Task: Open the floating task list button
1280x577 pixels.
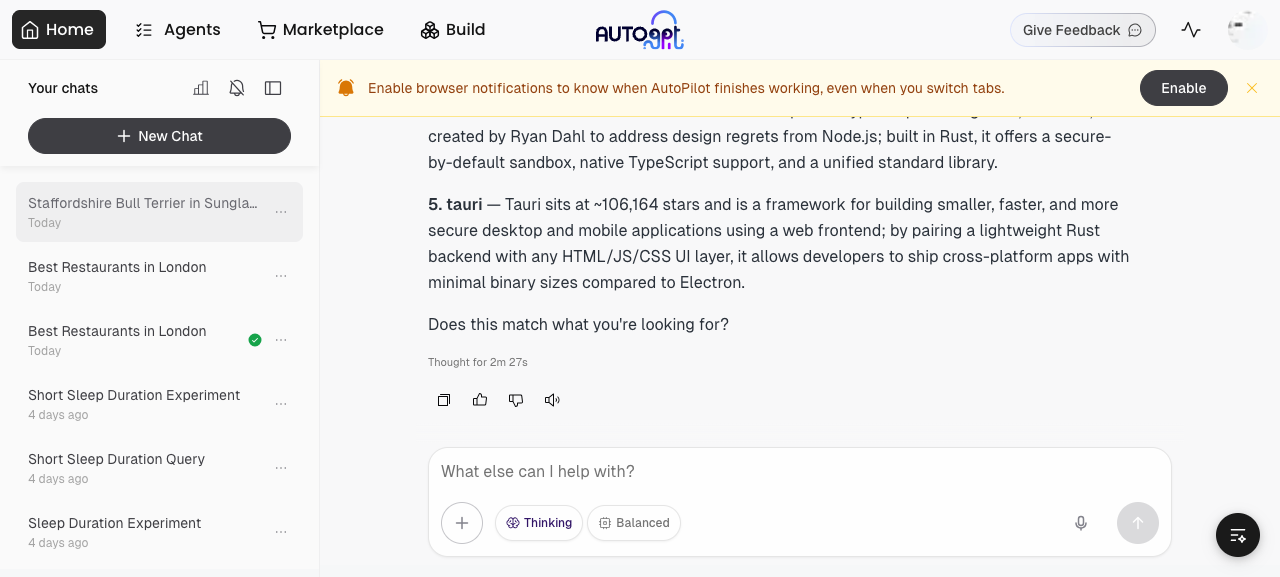Action: click(x=1238, y=535)
